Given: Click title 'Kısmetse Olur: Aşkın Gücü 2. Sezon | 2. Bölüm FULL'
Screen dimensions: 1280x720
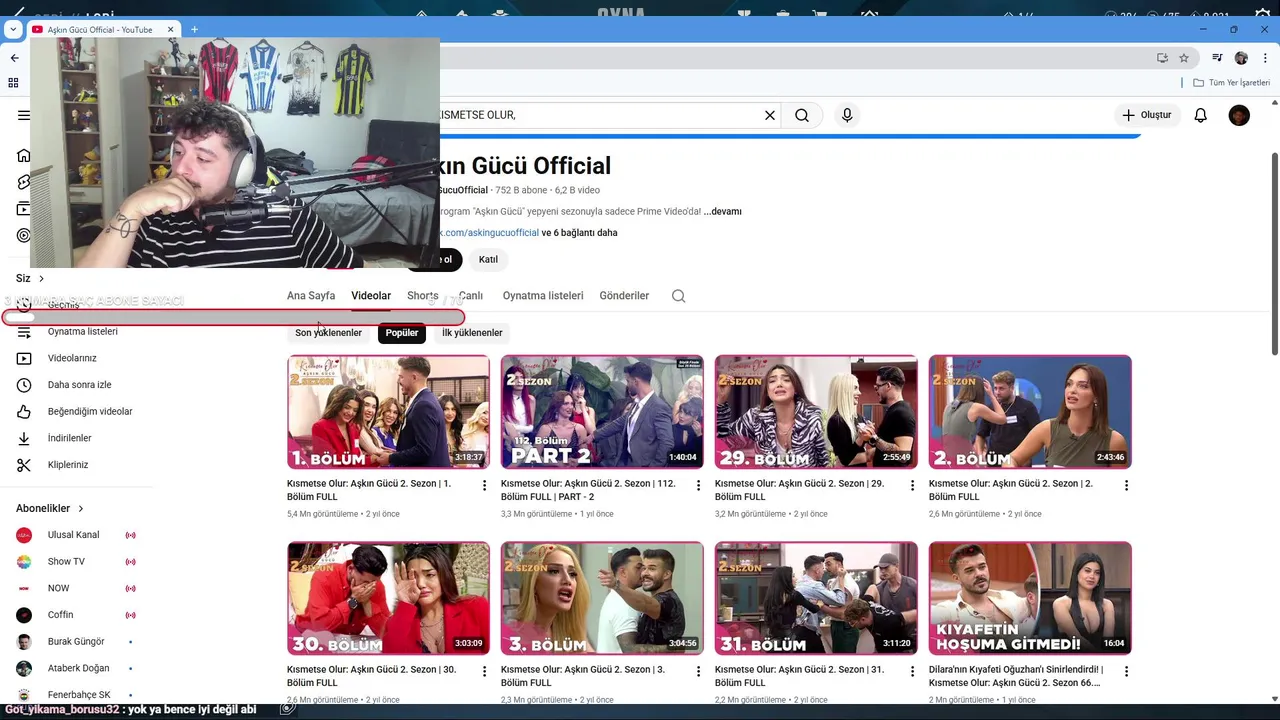Looking at the screenshot, I should pos(1011,490).
